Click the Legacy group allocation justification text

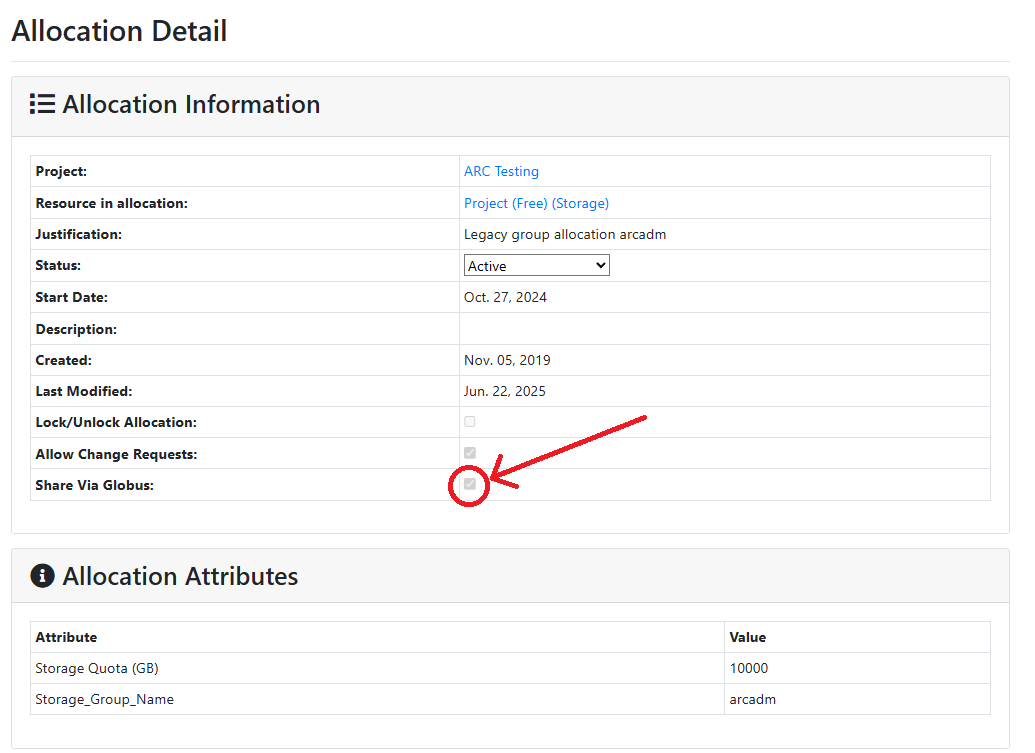point(565,235)
